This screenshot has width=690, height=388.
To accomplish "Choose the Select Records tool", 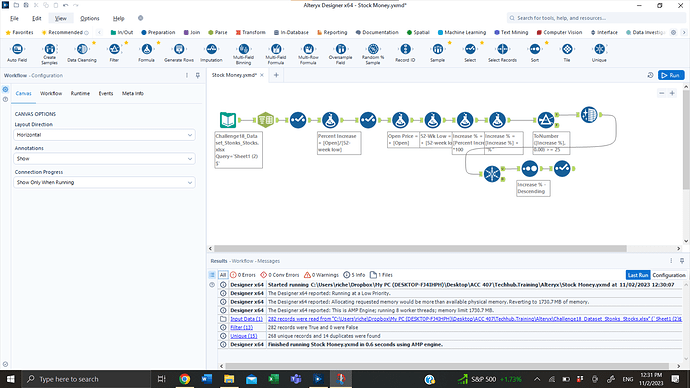I will coord(502,53).
